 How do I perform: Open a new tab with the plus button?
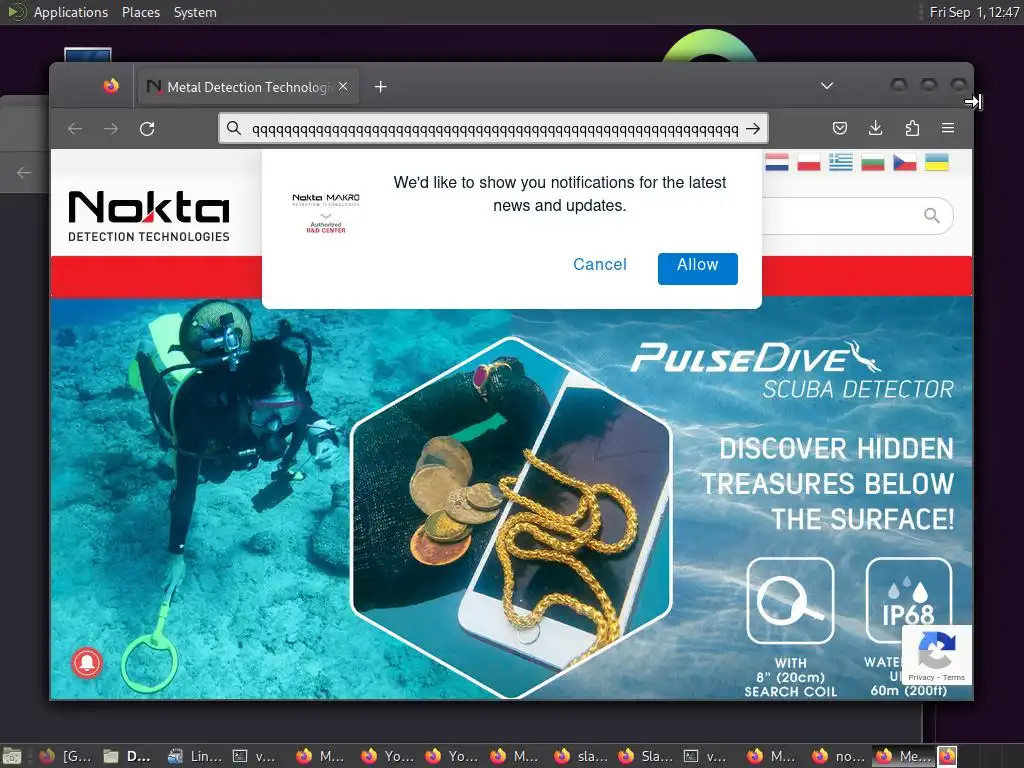point(381,87)
